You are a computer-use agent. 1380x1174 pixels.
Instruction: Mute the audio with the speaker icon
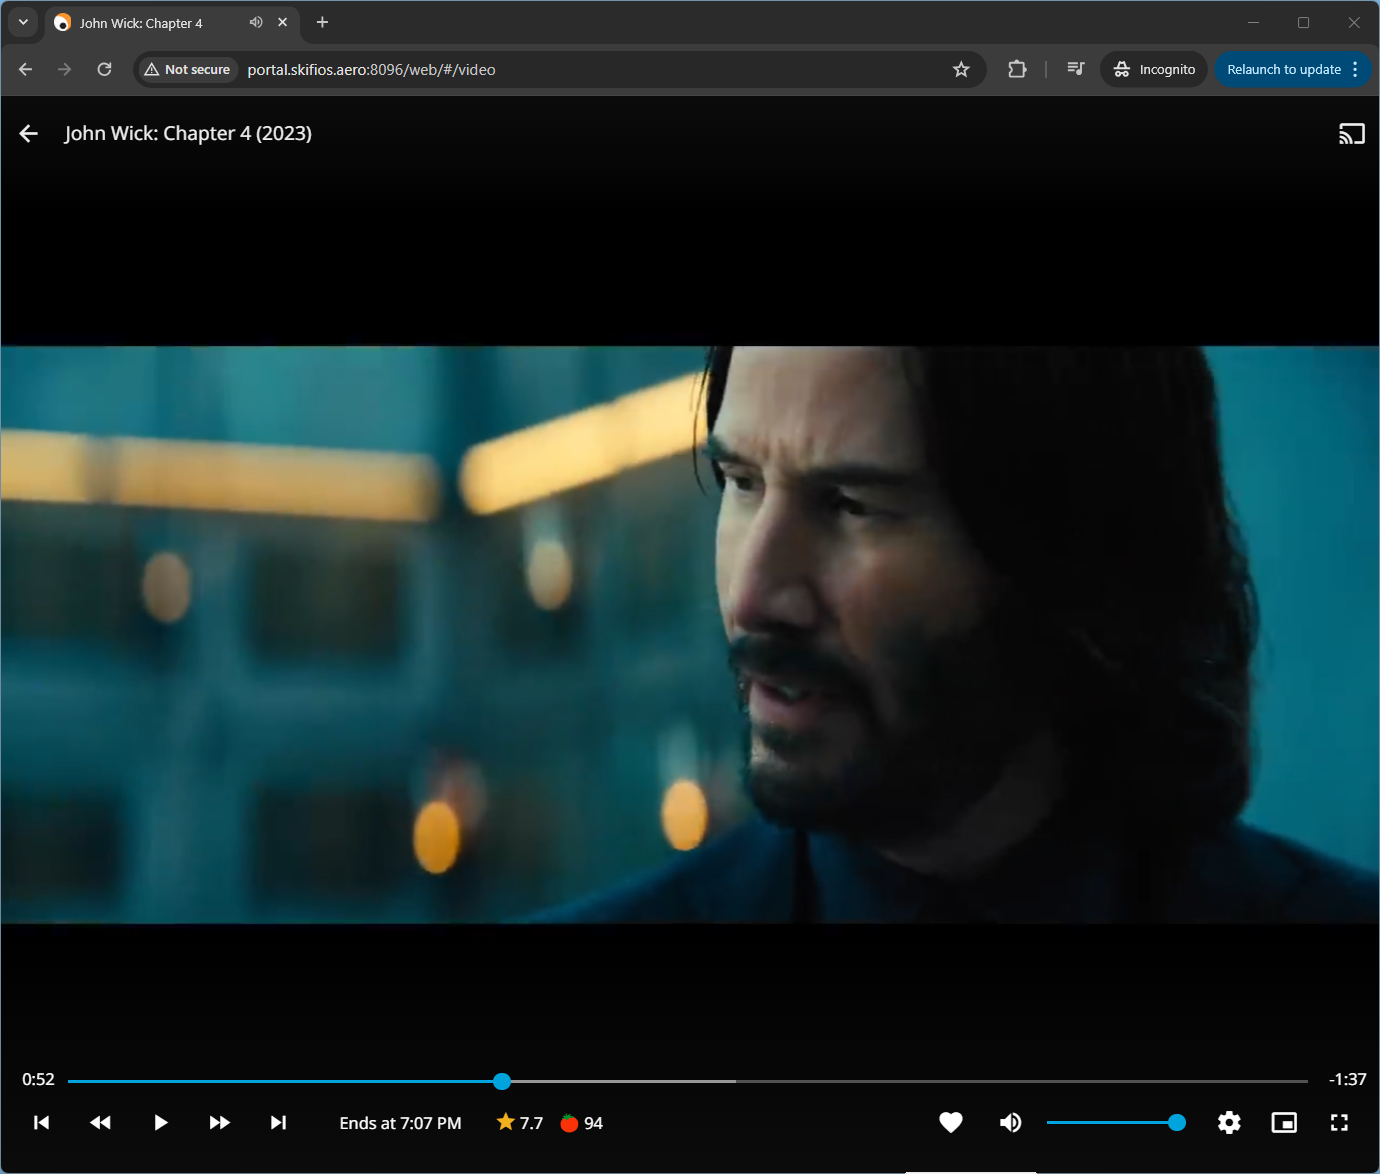click(x=1010, y=1123)
